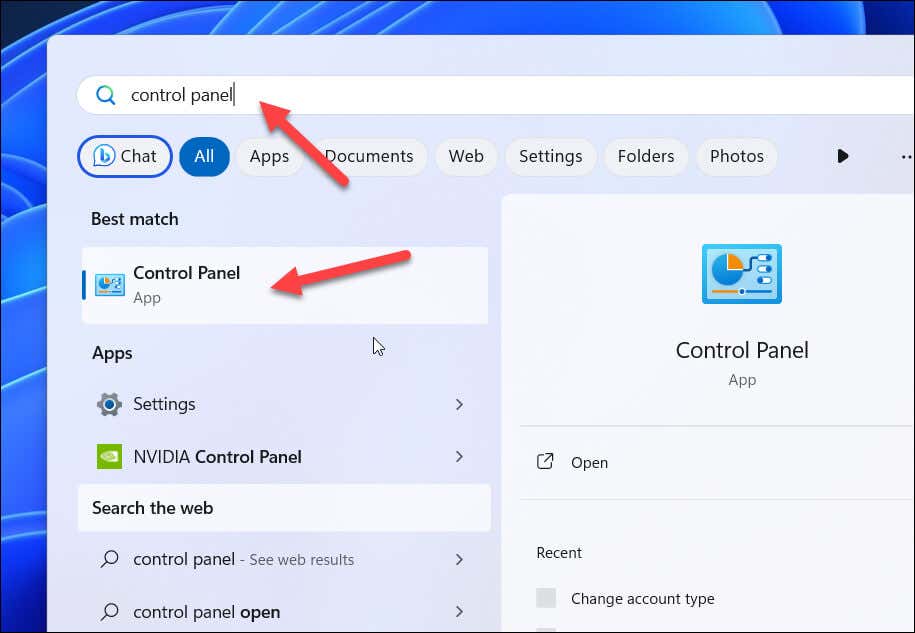Switch to the Apps filter tab

(x=269, y=156)
